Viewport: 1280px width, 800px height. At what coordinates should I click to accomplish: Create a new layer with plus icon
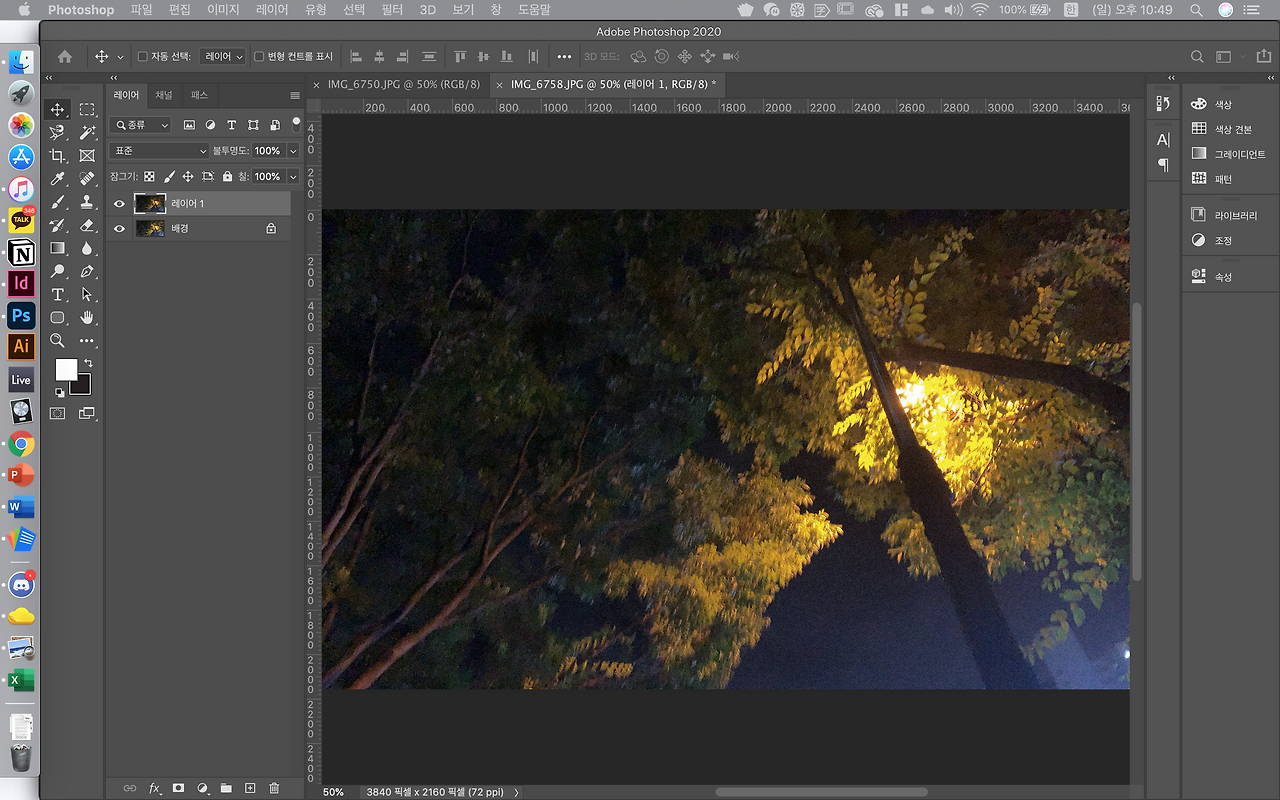tap(250, 788)
